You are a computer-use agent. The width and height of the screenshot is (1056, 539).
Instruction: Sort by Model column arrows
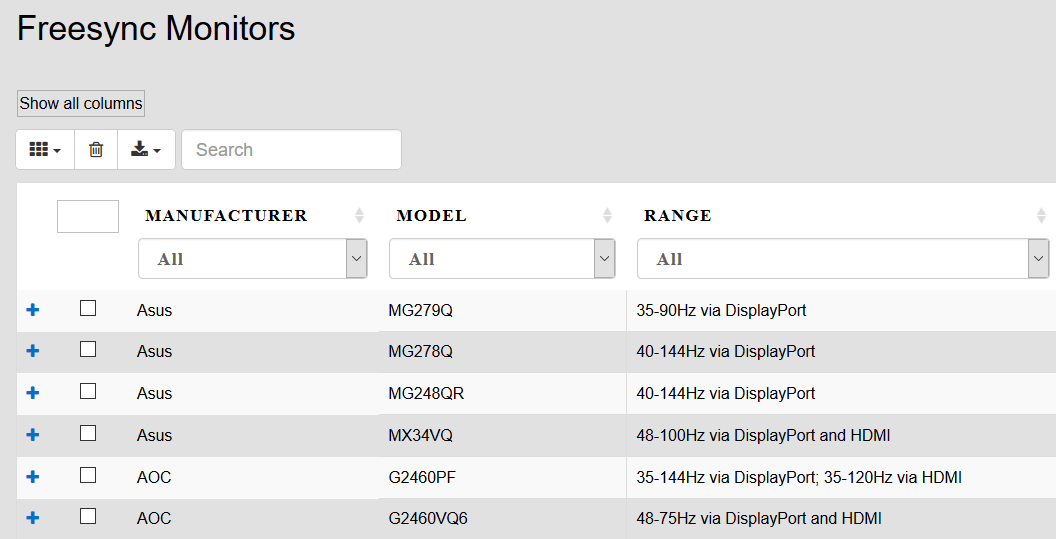[607, 216]
